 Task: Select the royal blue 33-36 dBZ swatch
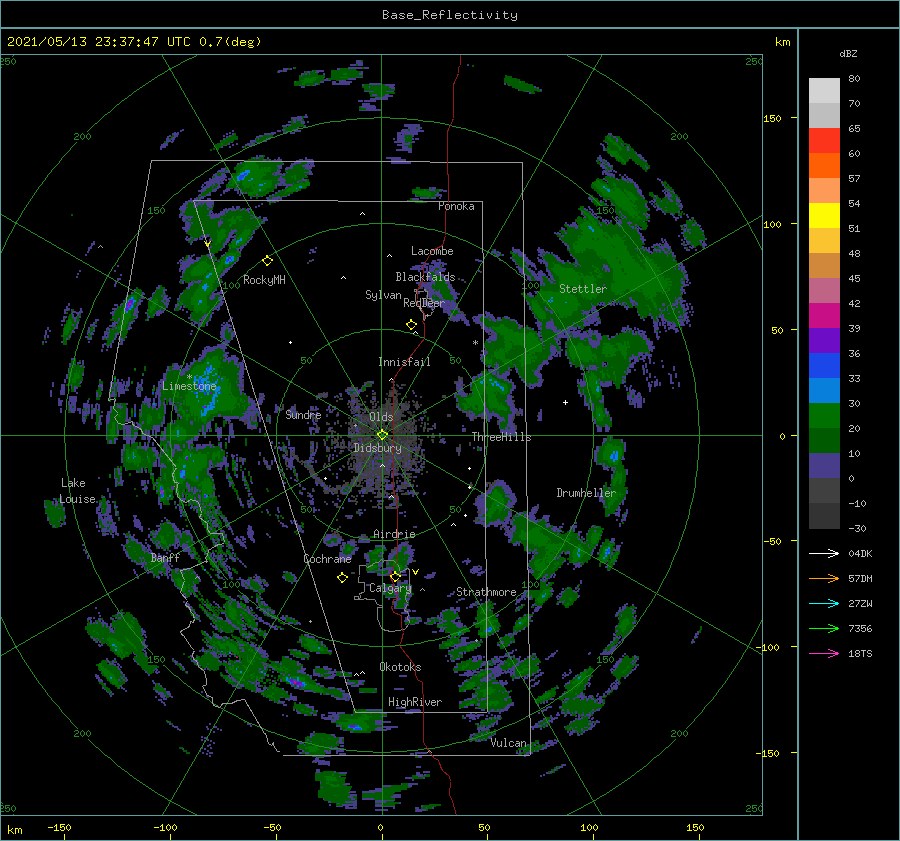(x=824, y=366)
